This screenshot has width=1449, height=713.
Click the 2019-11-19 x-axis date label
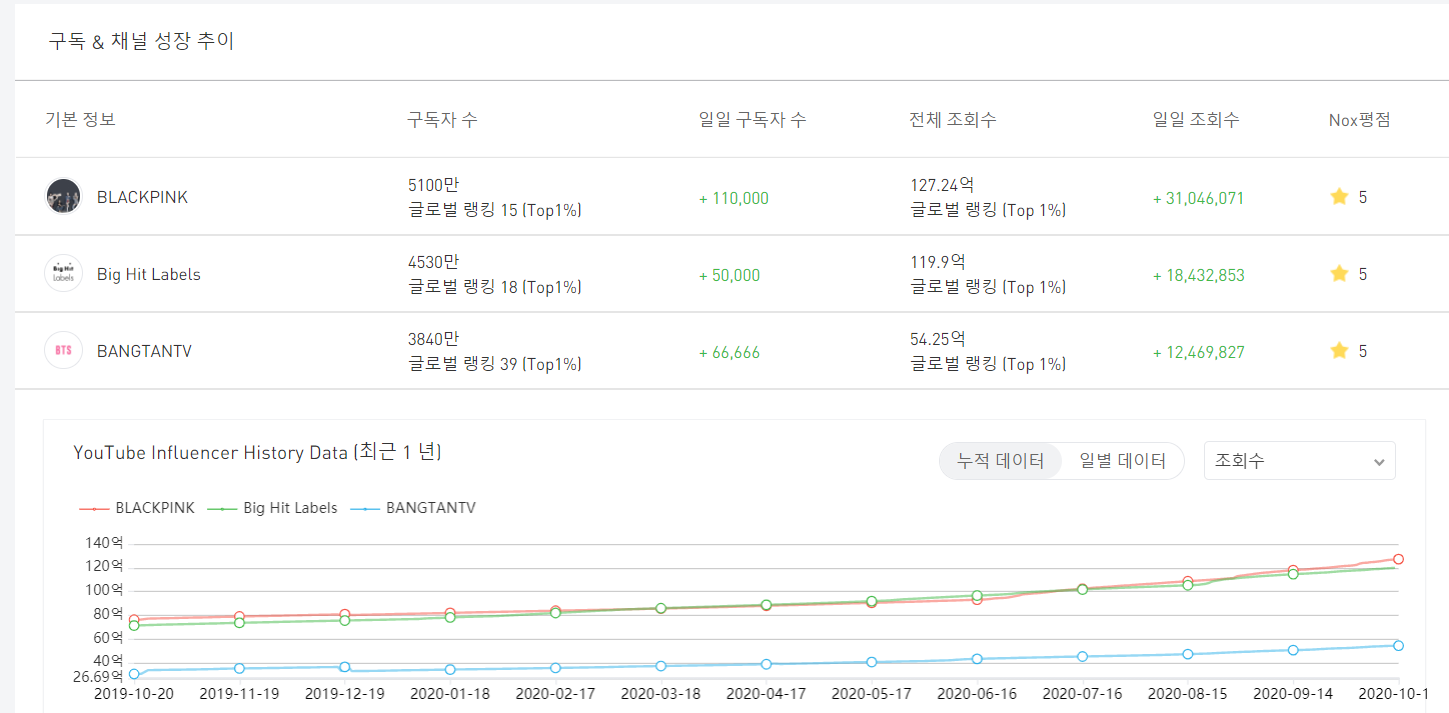[239, 692]
